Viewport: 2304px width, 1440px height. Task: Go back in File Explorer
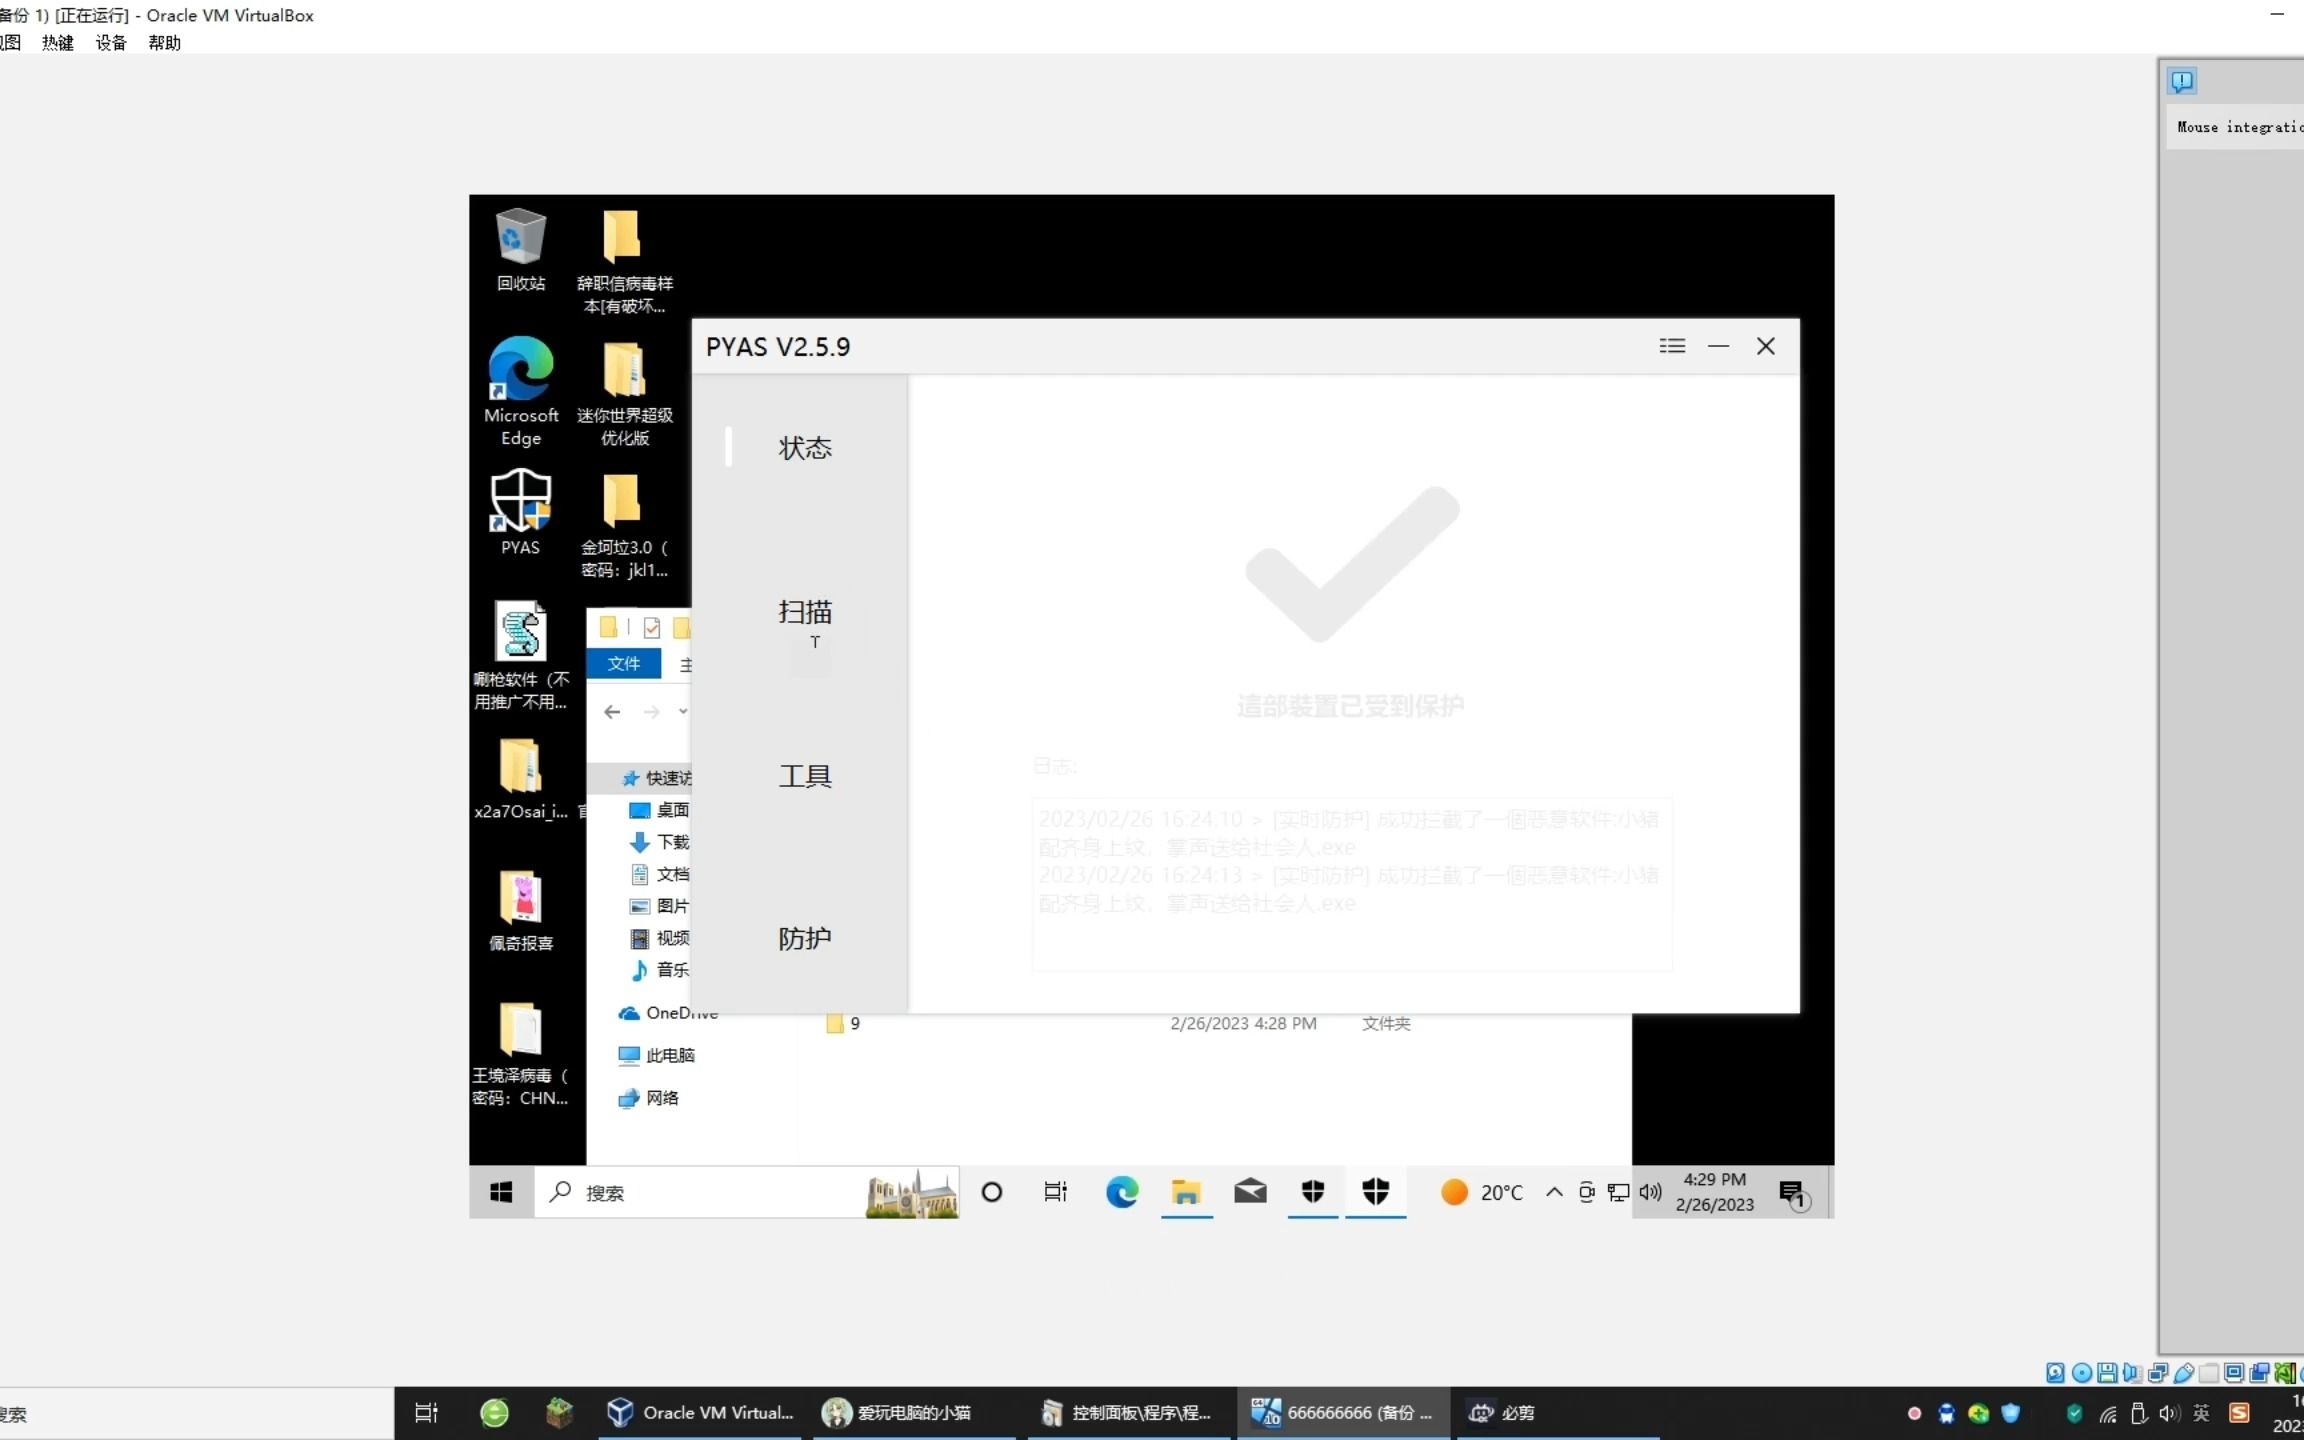[x=612, y=711]
